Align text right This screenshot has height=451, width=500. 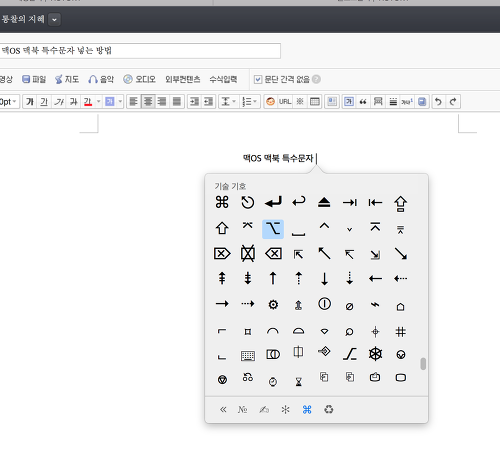click(x=162, y=101)
